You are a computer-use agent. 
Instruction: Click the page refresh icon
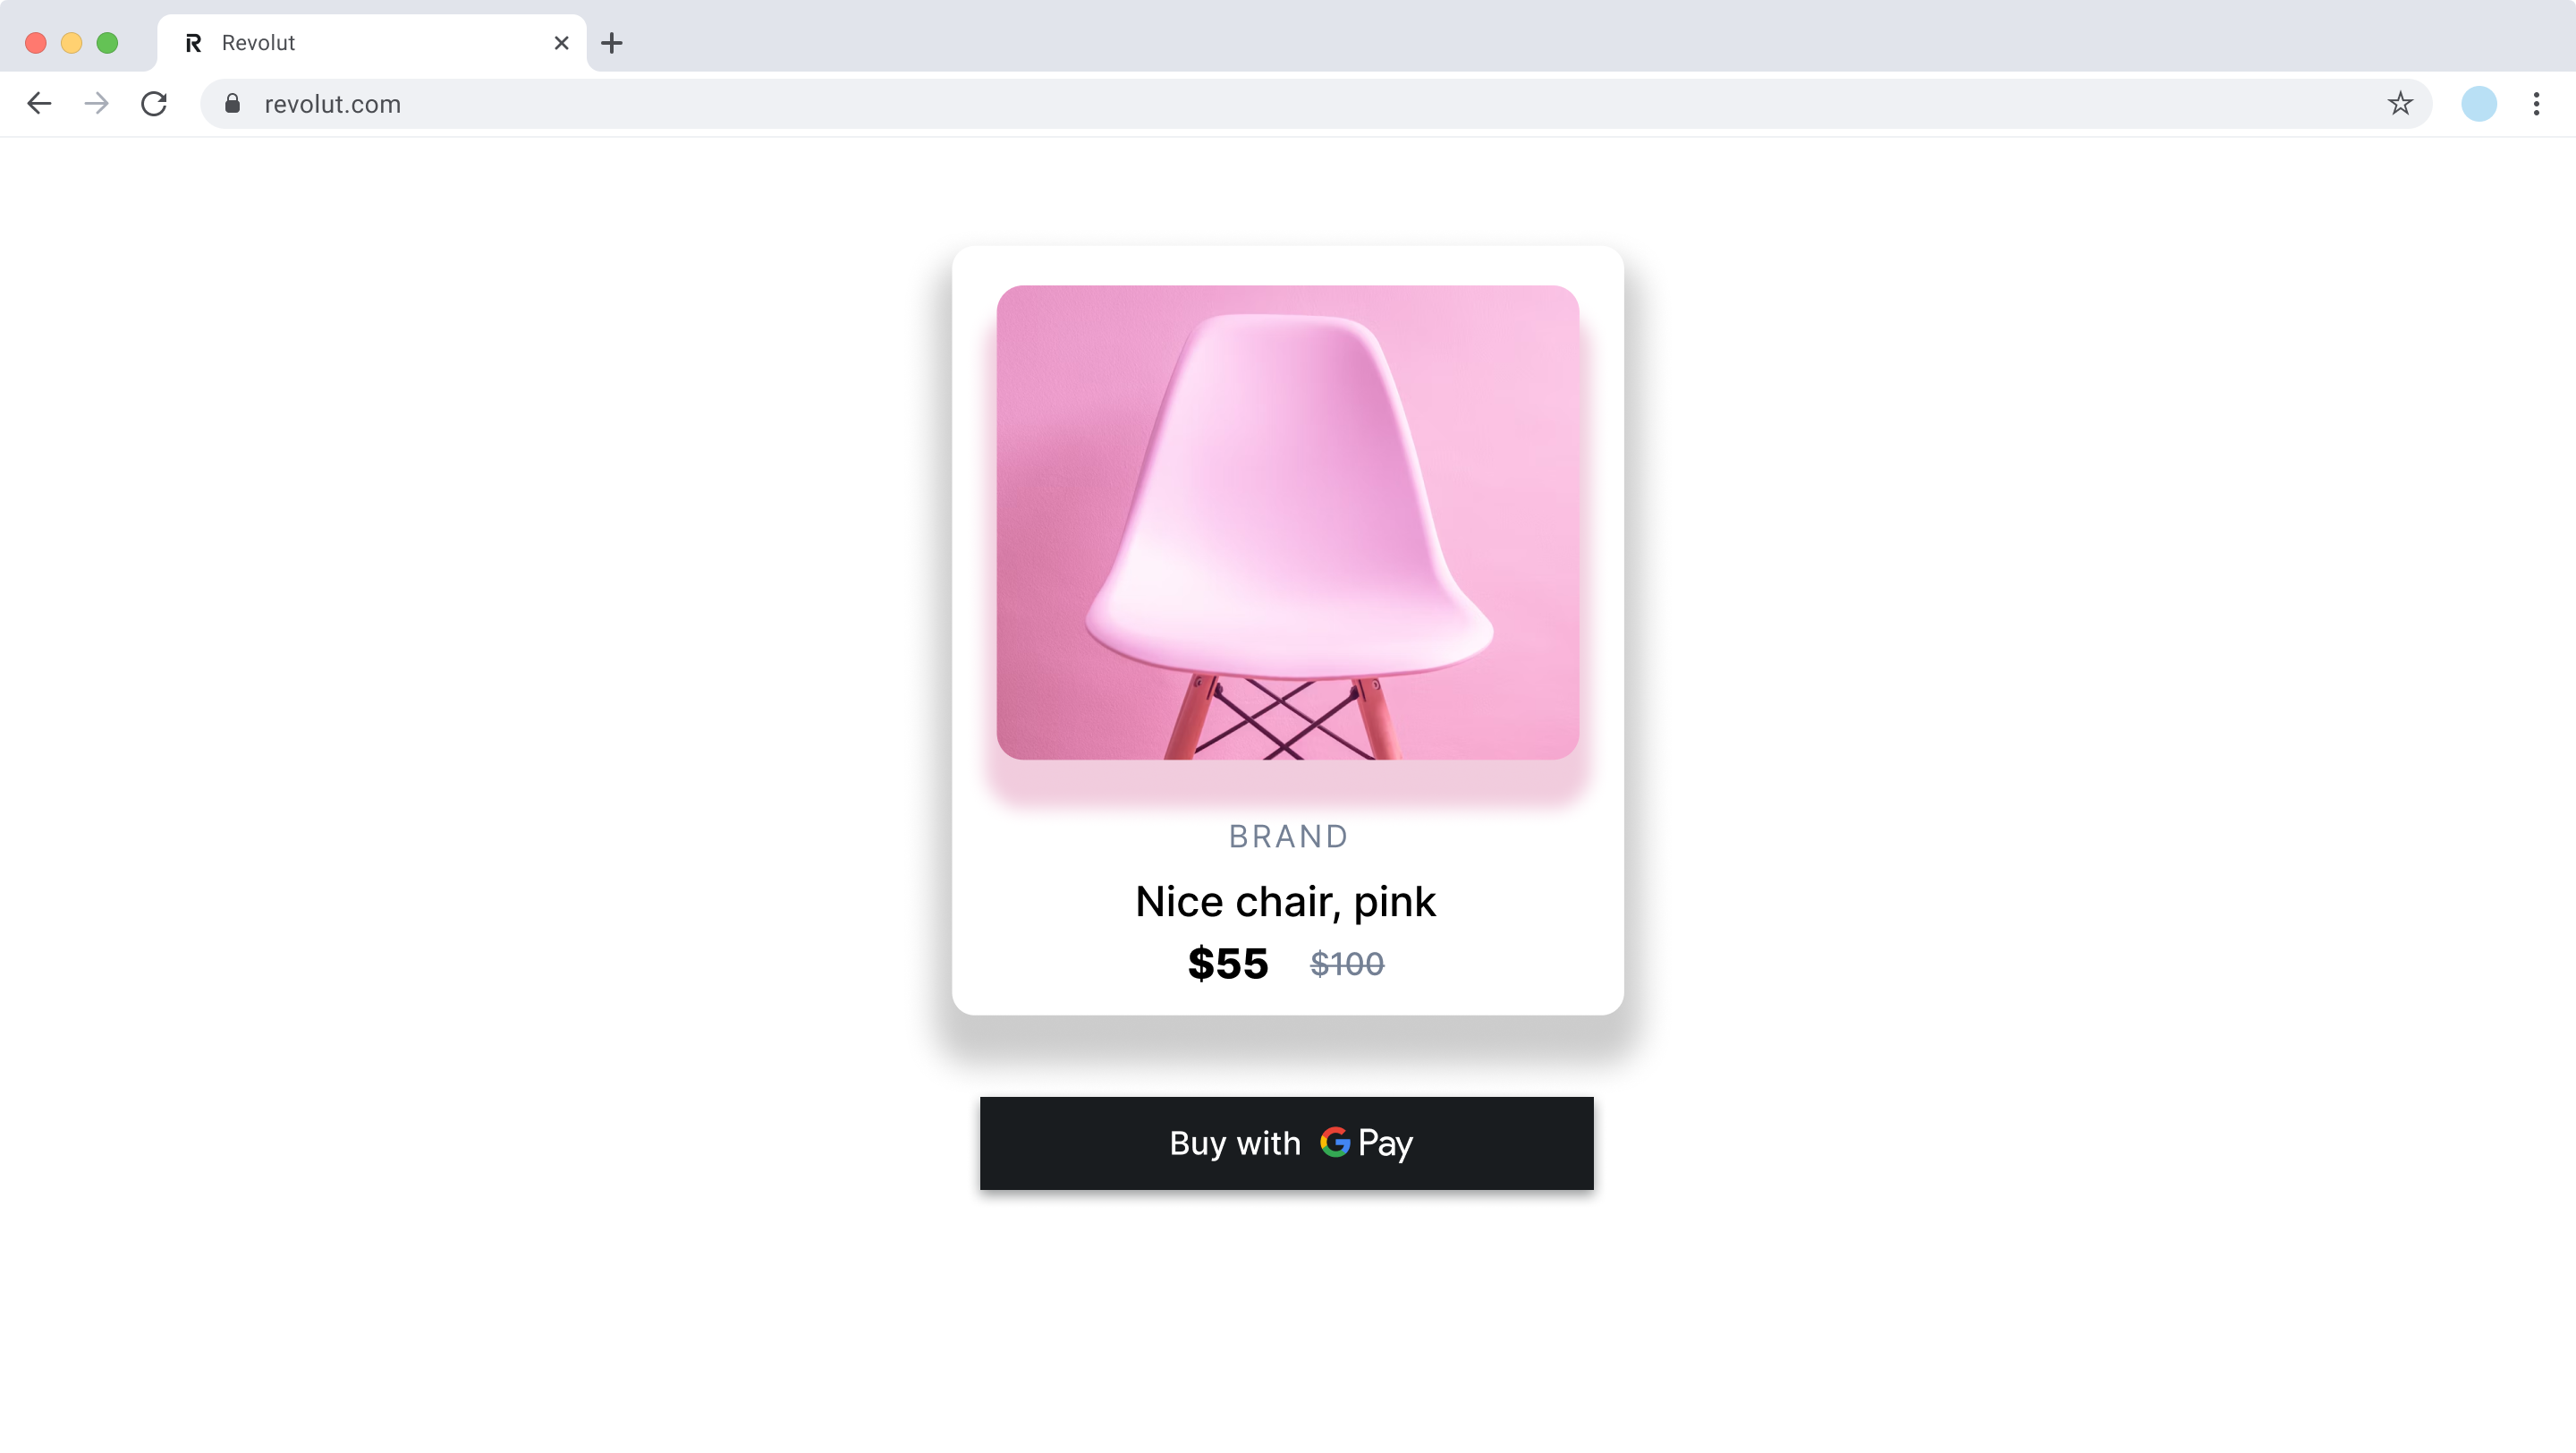pyautogui.click(x=156, y=103)
